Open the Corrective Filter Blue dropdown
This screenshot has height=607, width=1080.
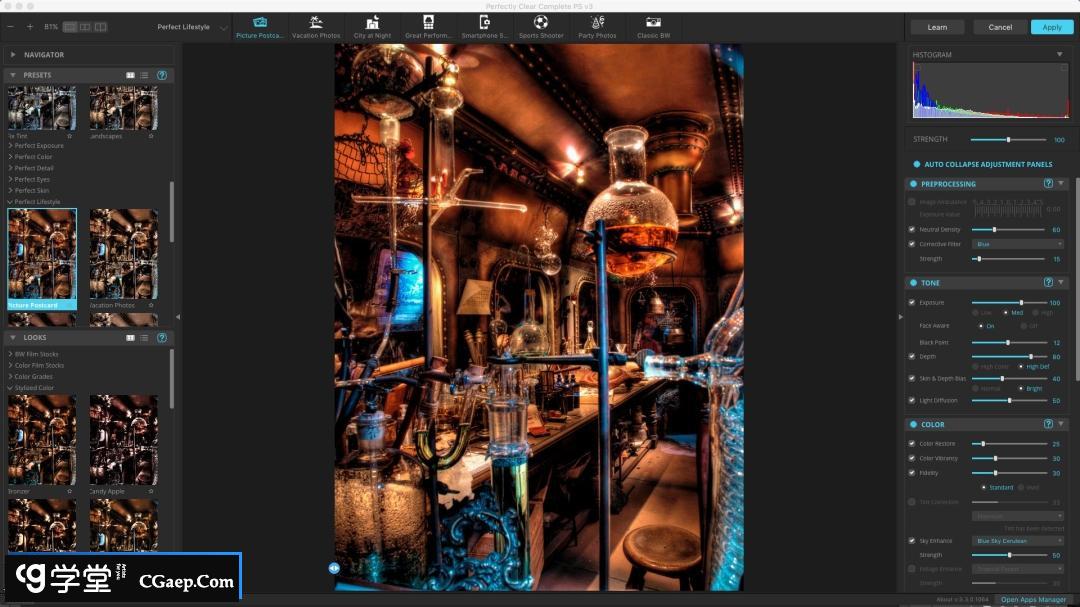(1017, 244)
